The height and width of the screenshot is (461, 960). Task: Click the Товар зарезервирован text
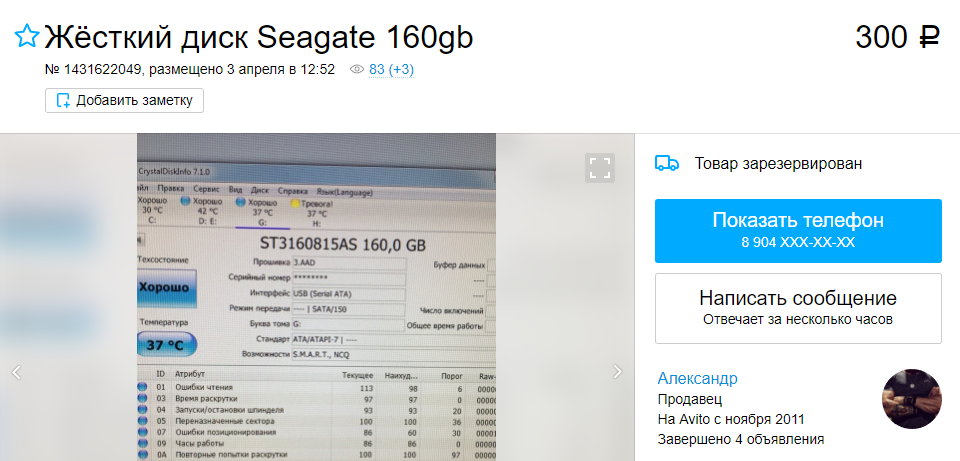coord(778,164)
